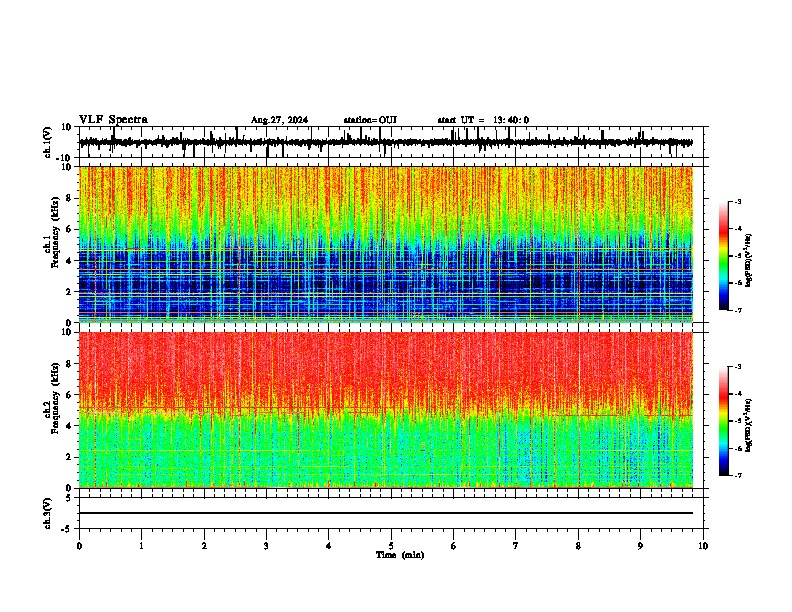Click the ch.1 colorbar "-3" tick label
792x612 pixels.
click(x=737, y=201)
